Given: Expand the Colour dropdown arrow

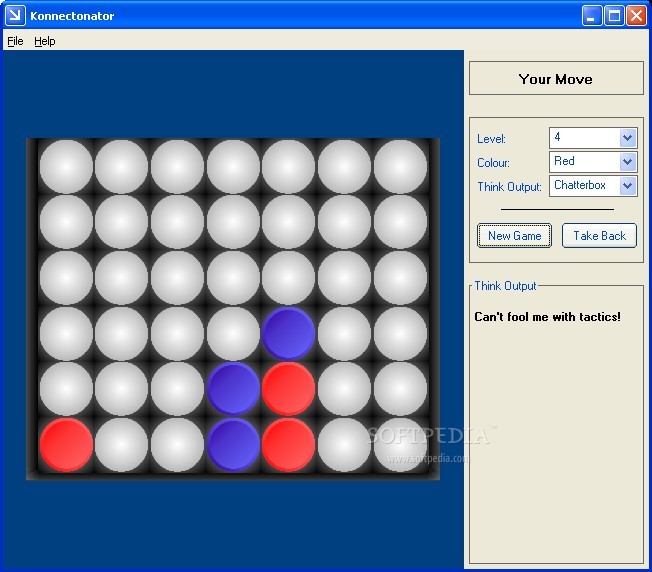Looking at the screenshot, I should click(x=627, y=162).
